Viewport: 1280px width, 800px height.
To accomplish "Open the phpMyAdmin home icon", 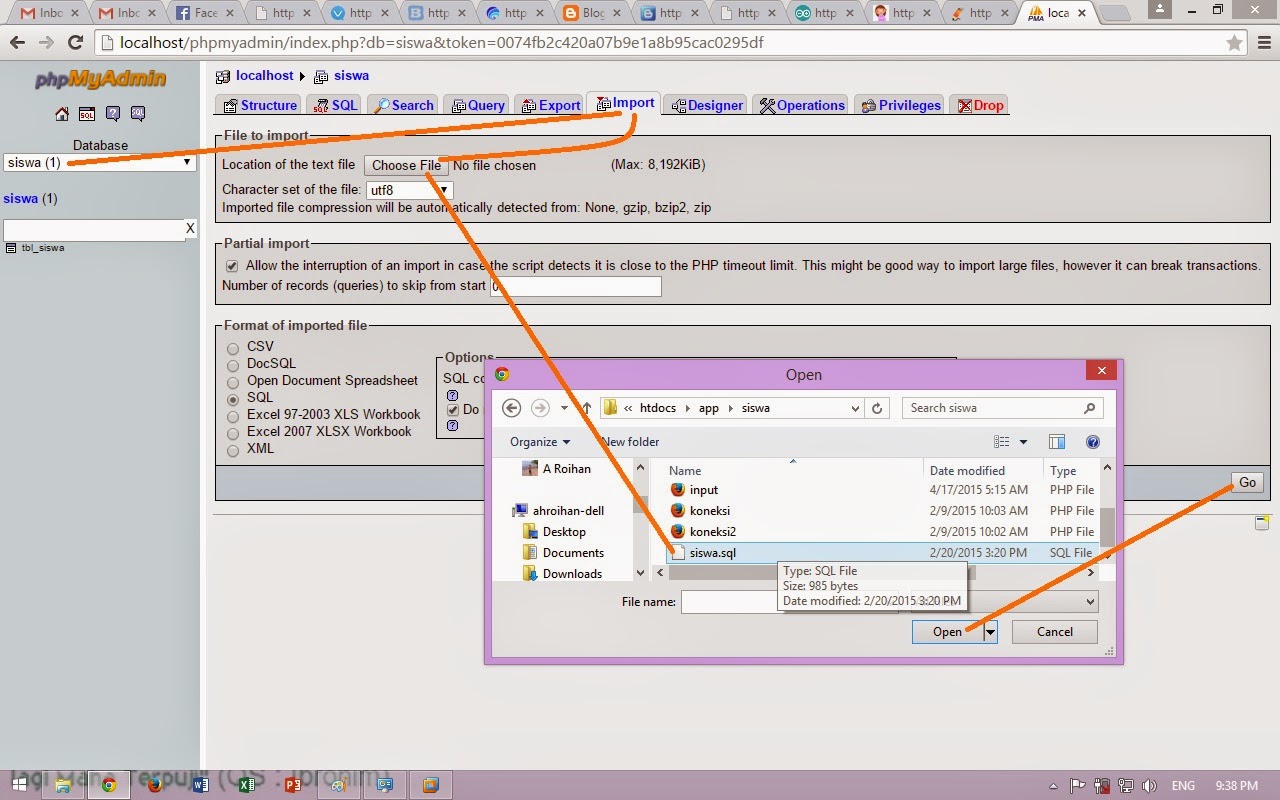I will pos(62,113).
